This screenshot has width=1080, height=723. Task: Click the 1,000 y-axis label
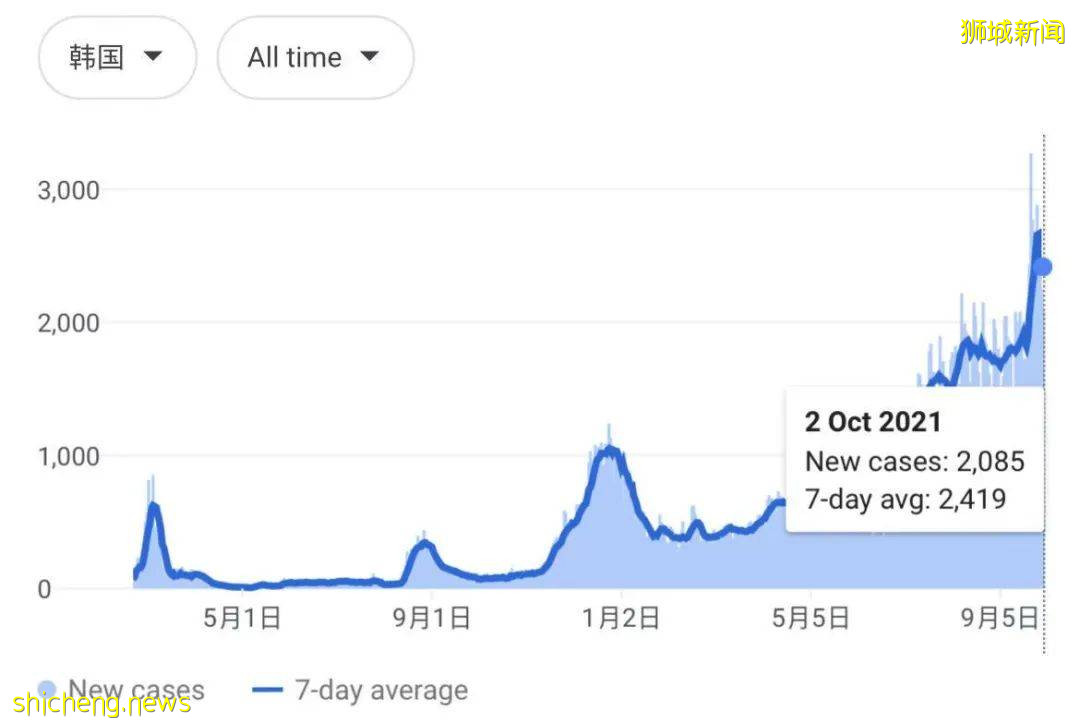69,456
